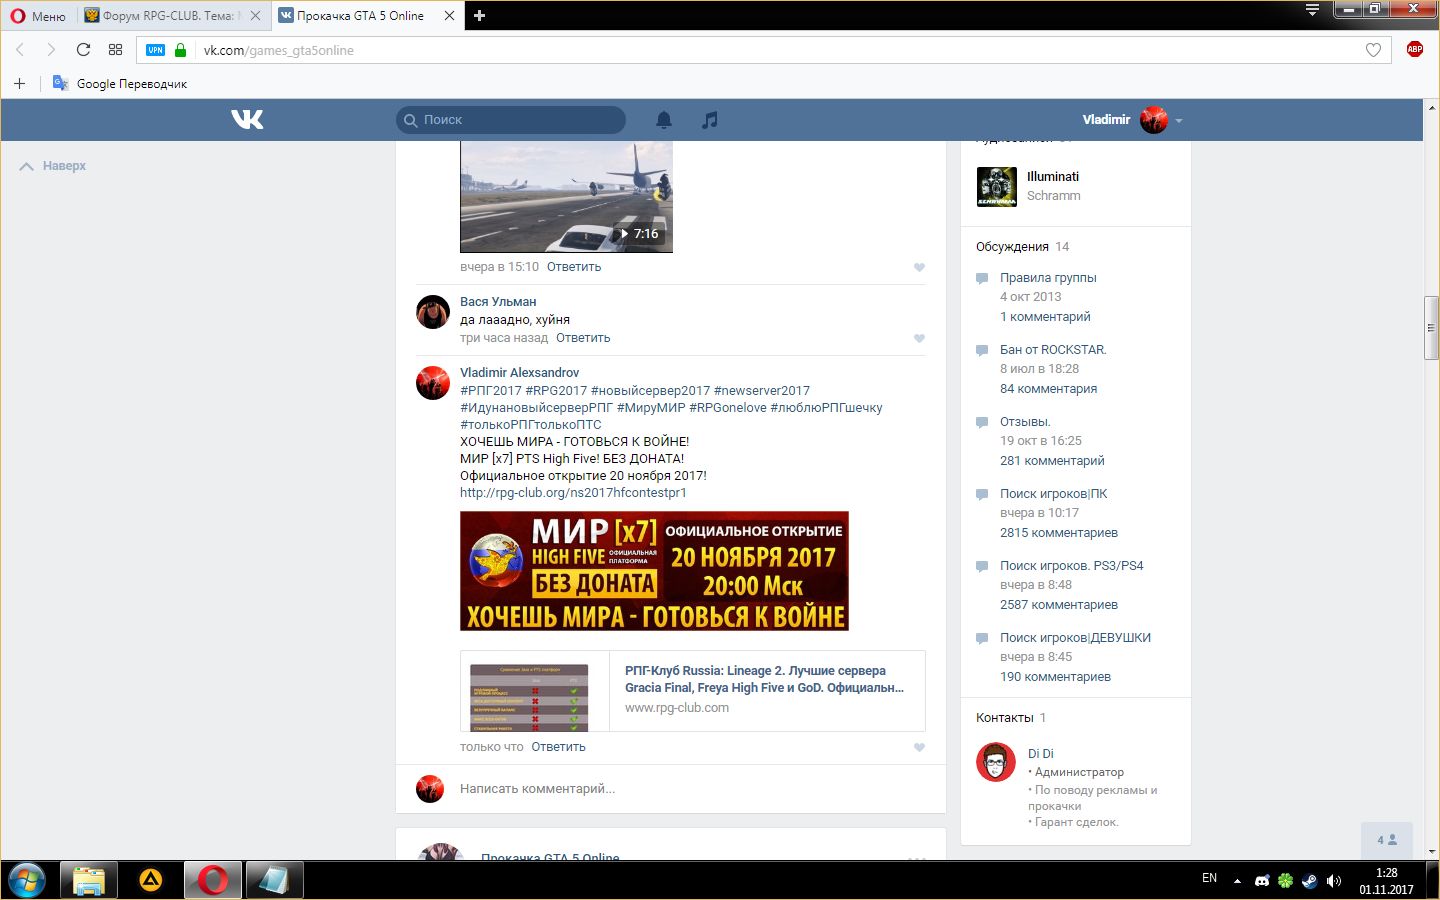Image resolution: width=1440 pixels, height=900 pixels.
Task: Open the music player note icon
Action: (x=709, y=120)
